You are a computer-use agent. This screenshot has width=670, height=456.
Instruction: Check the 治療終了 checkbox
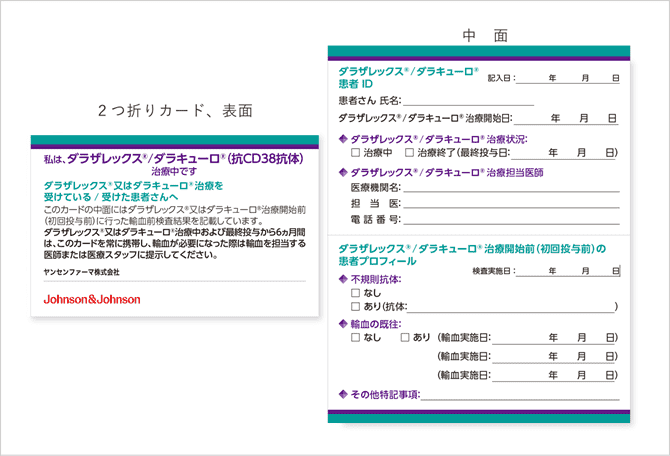coord(409,153)
